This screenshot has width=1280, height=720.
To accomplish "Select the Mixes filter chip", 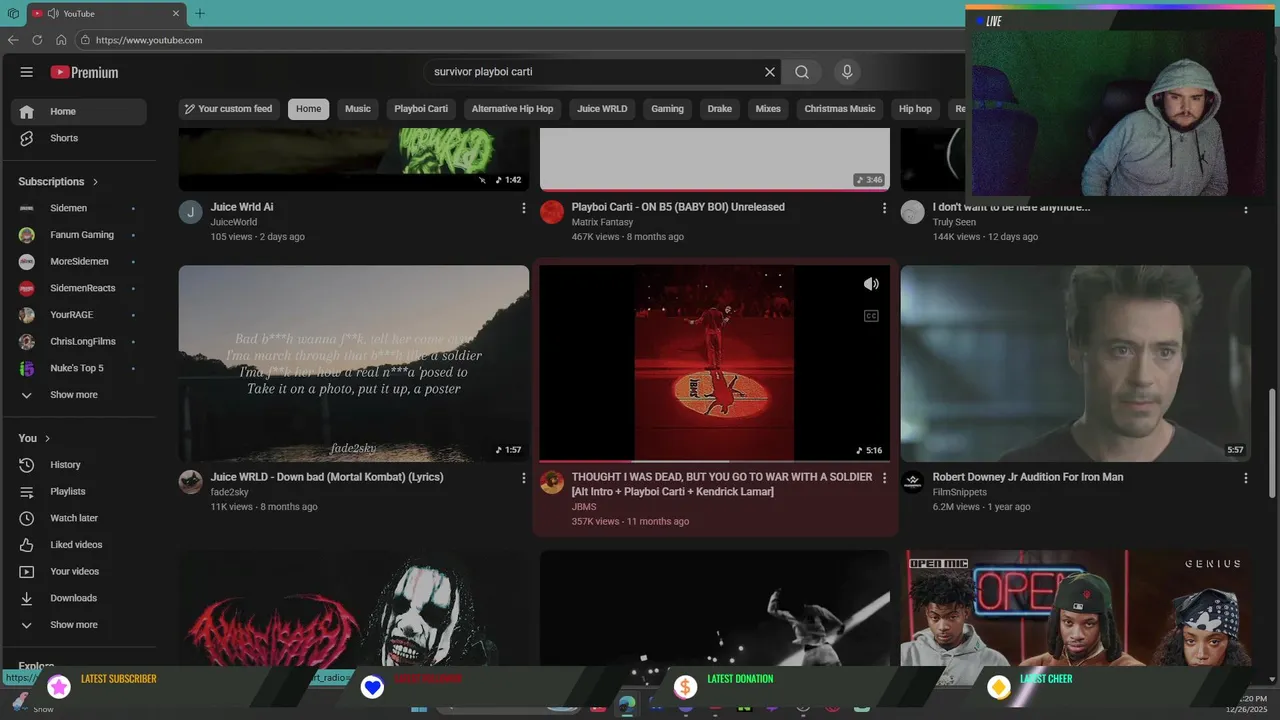I will (768, 109).
